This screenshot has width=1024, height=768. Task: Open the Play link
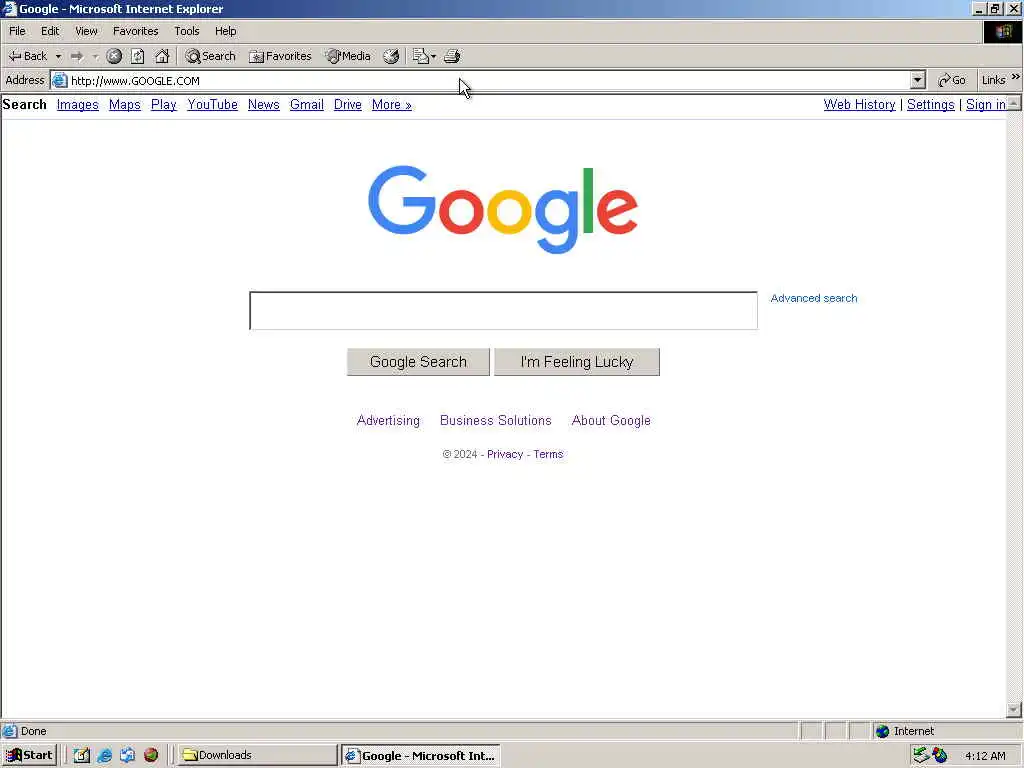(164, 104)
